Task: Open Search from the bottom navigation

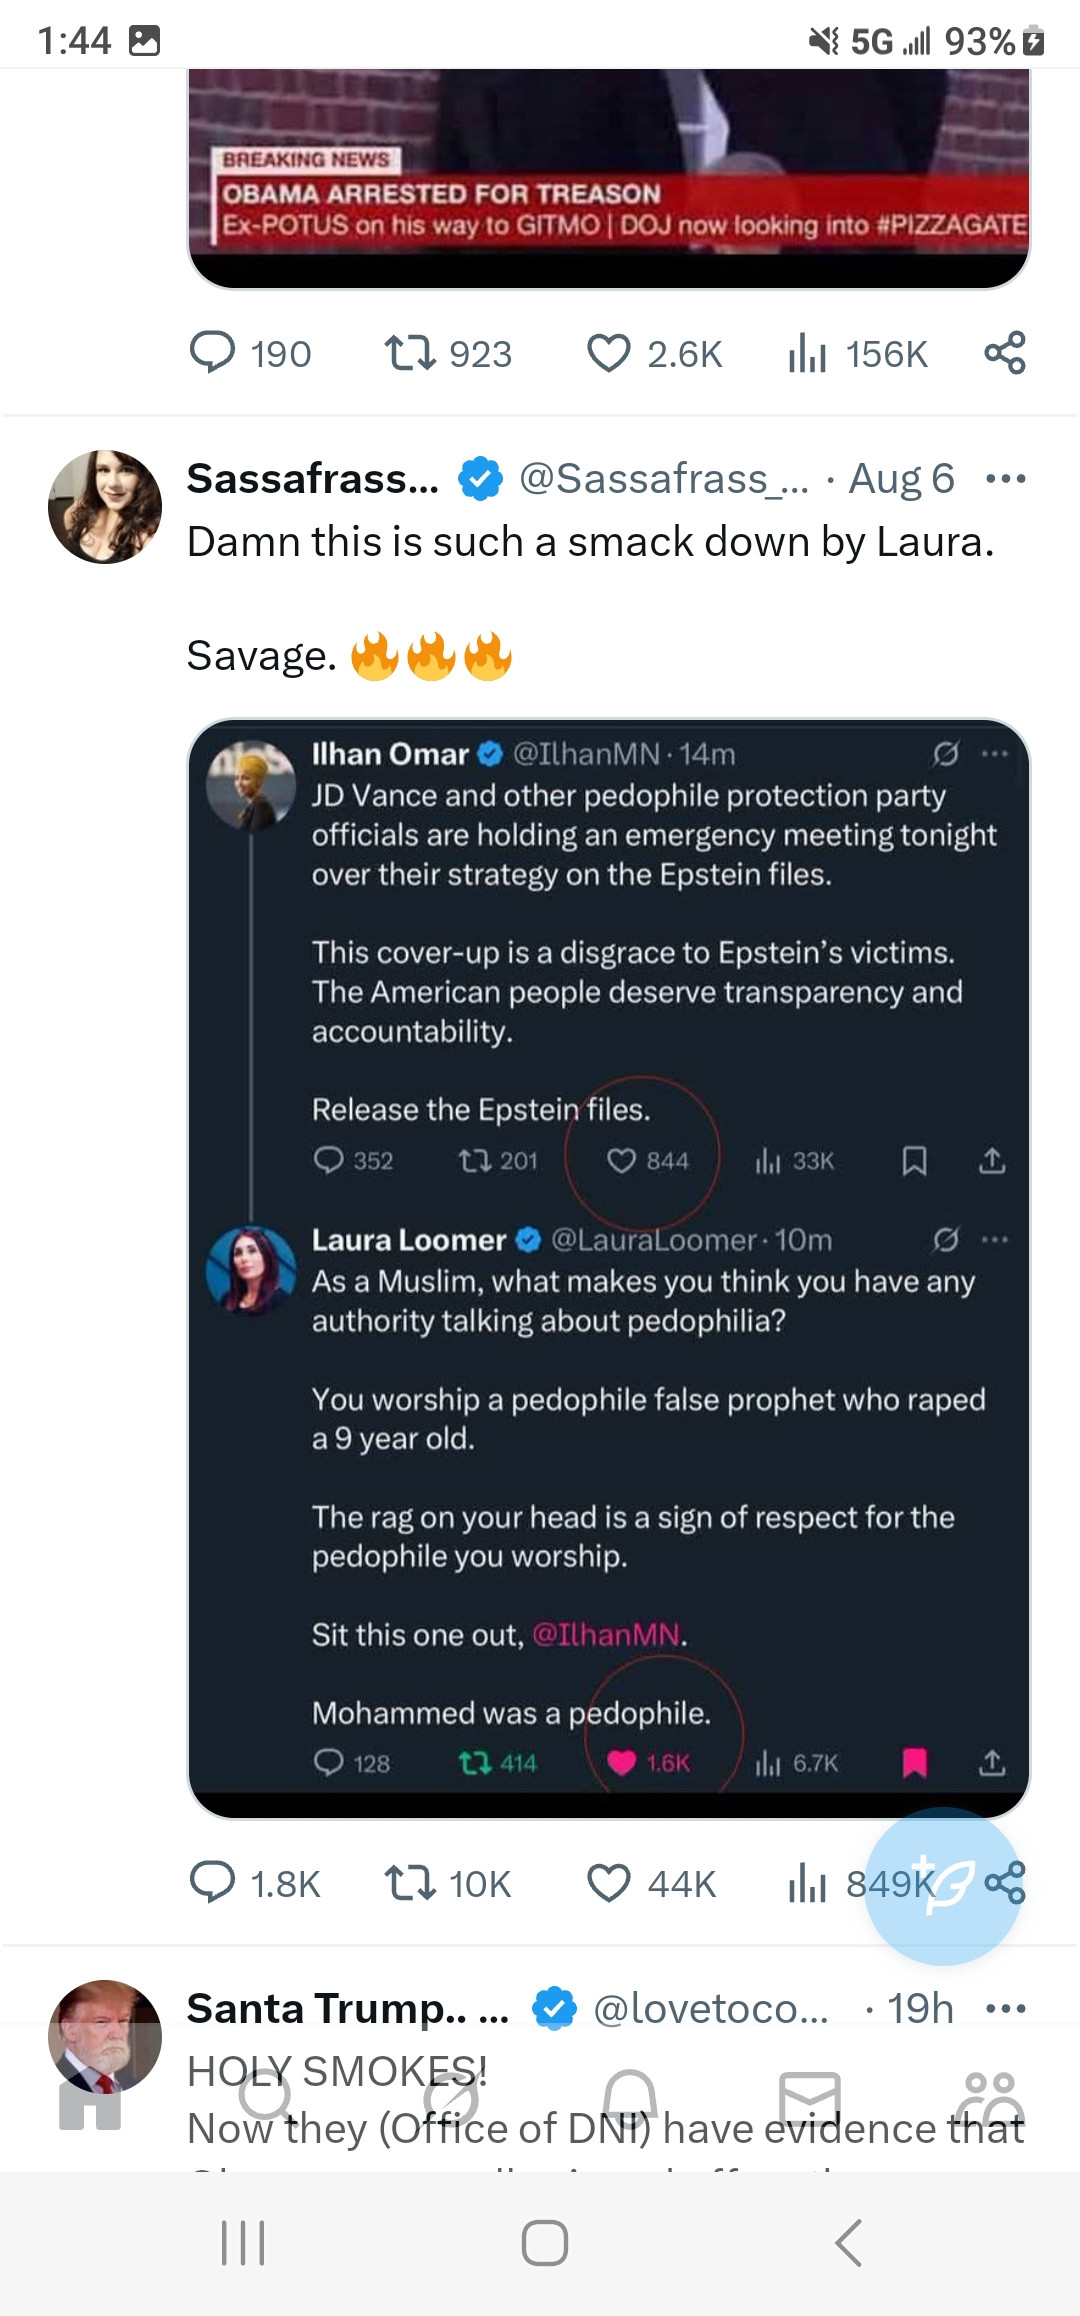Action: pyautogui.click(x=266, y=2095)
